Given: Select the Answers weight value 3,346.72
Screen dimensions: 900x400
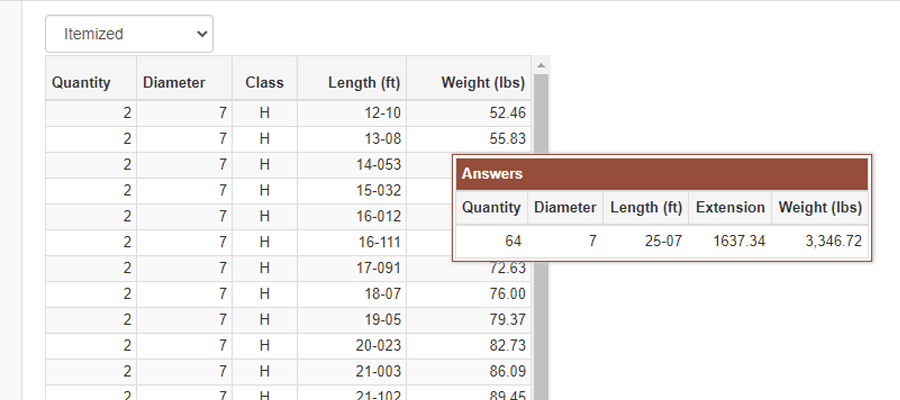Looking at the screenshot, I should coord(820,241).
